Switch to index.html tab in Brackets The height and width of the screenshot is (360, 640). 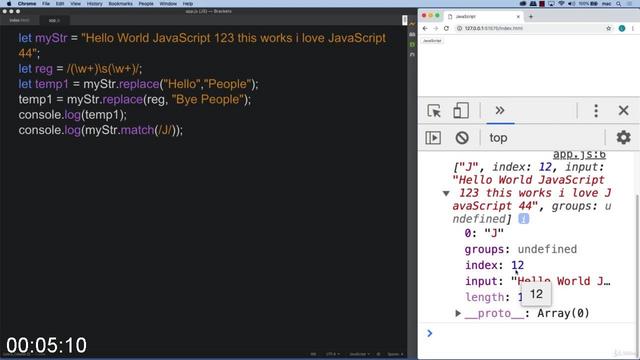click(x=19, y=20)
